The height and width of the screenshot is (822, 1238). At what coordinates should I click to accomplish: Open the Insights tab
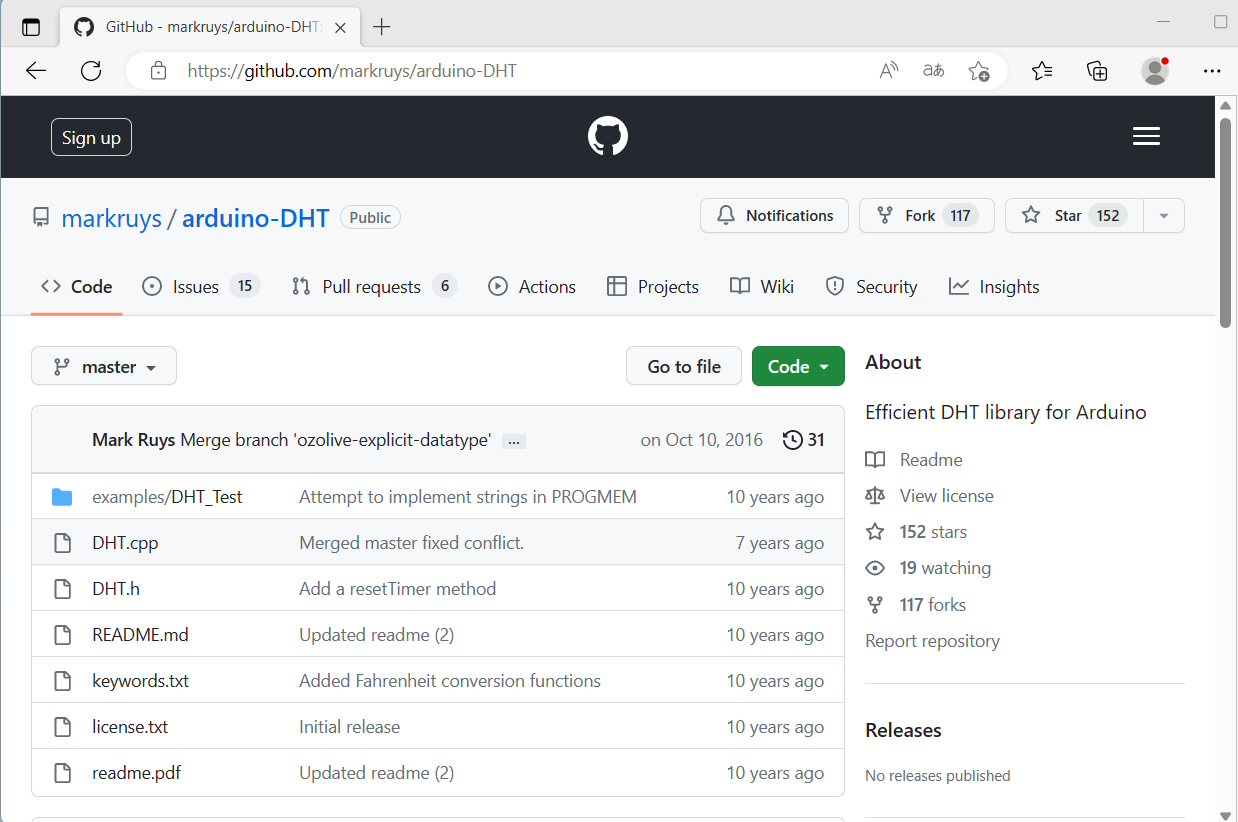click(994, 287)
